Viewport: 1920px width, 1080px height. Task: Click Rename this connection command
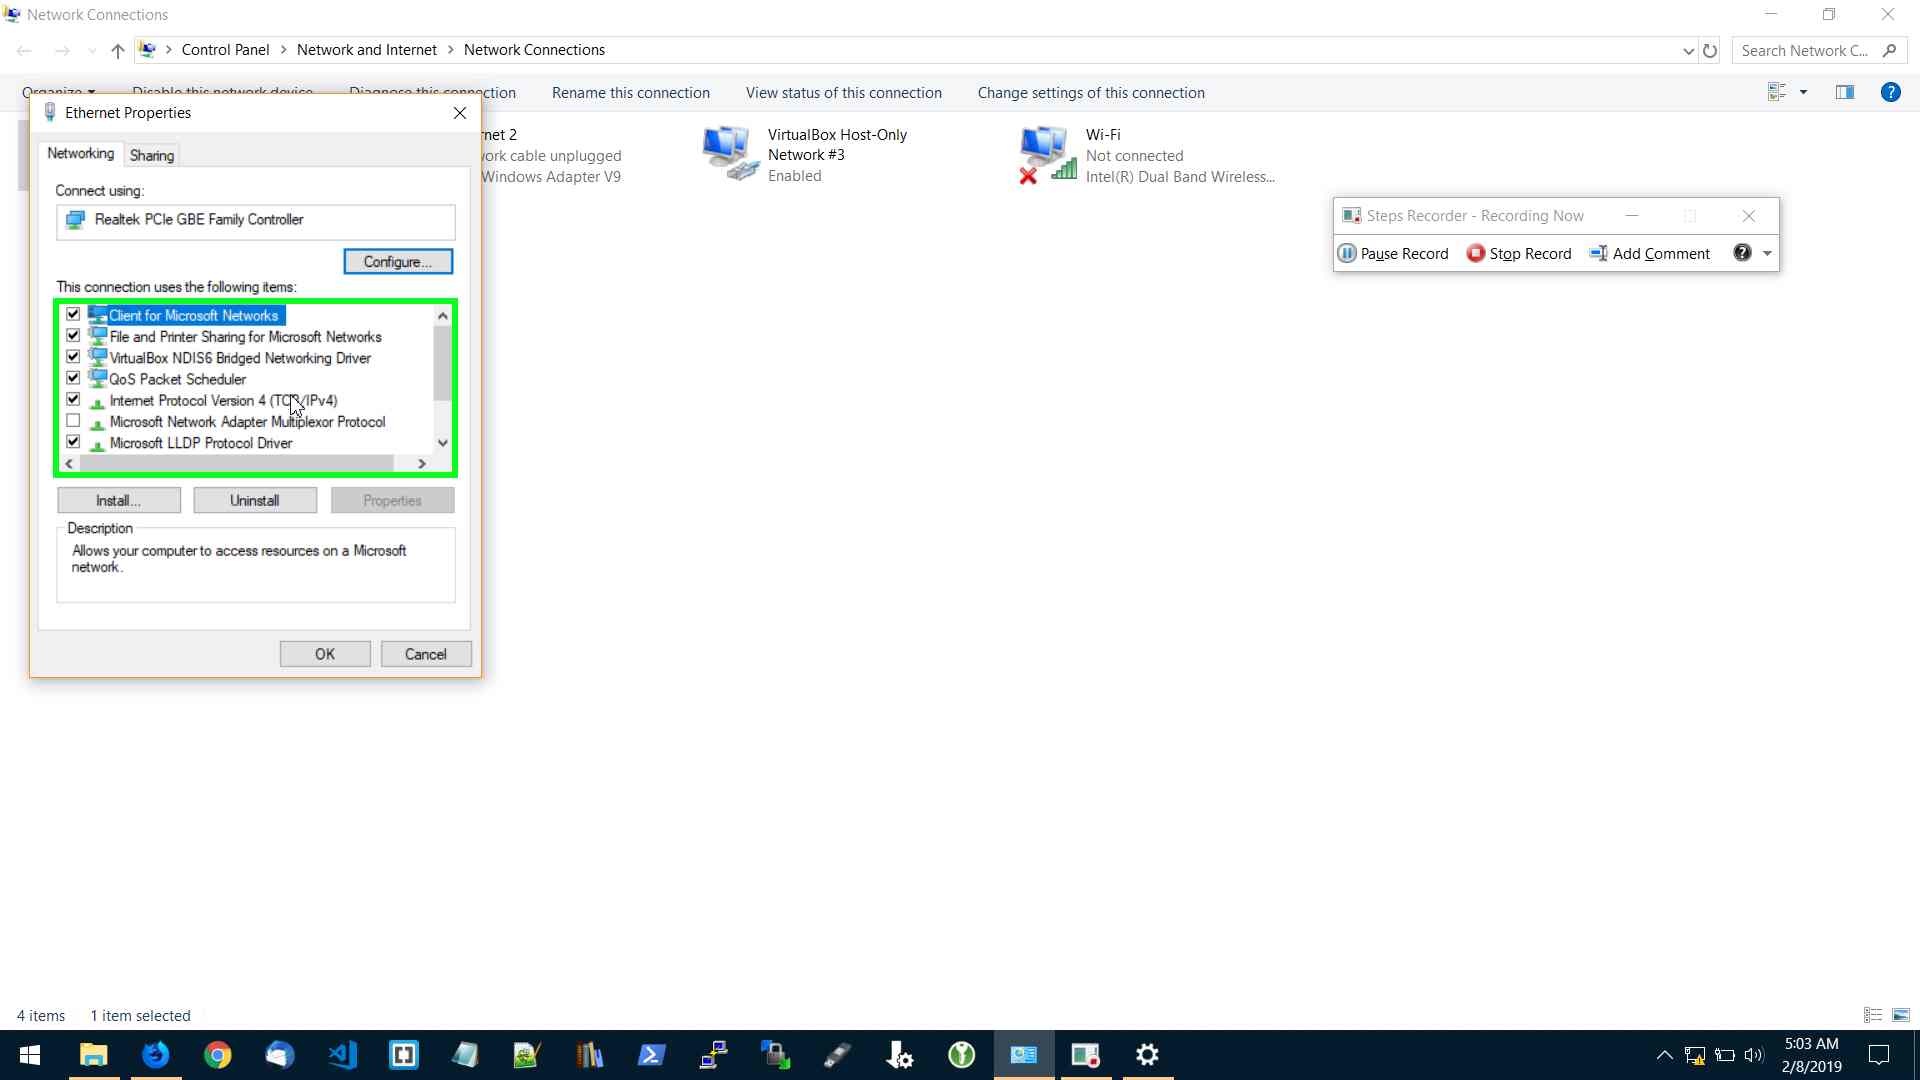[x=630, y=92]
